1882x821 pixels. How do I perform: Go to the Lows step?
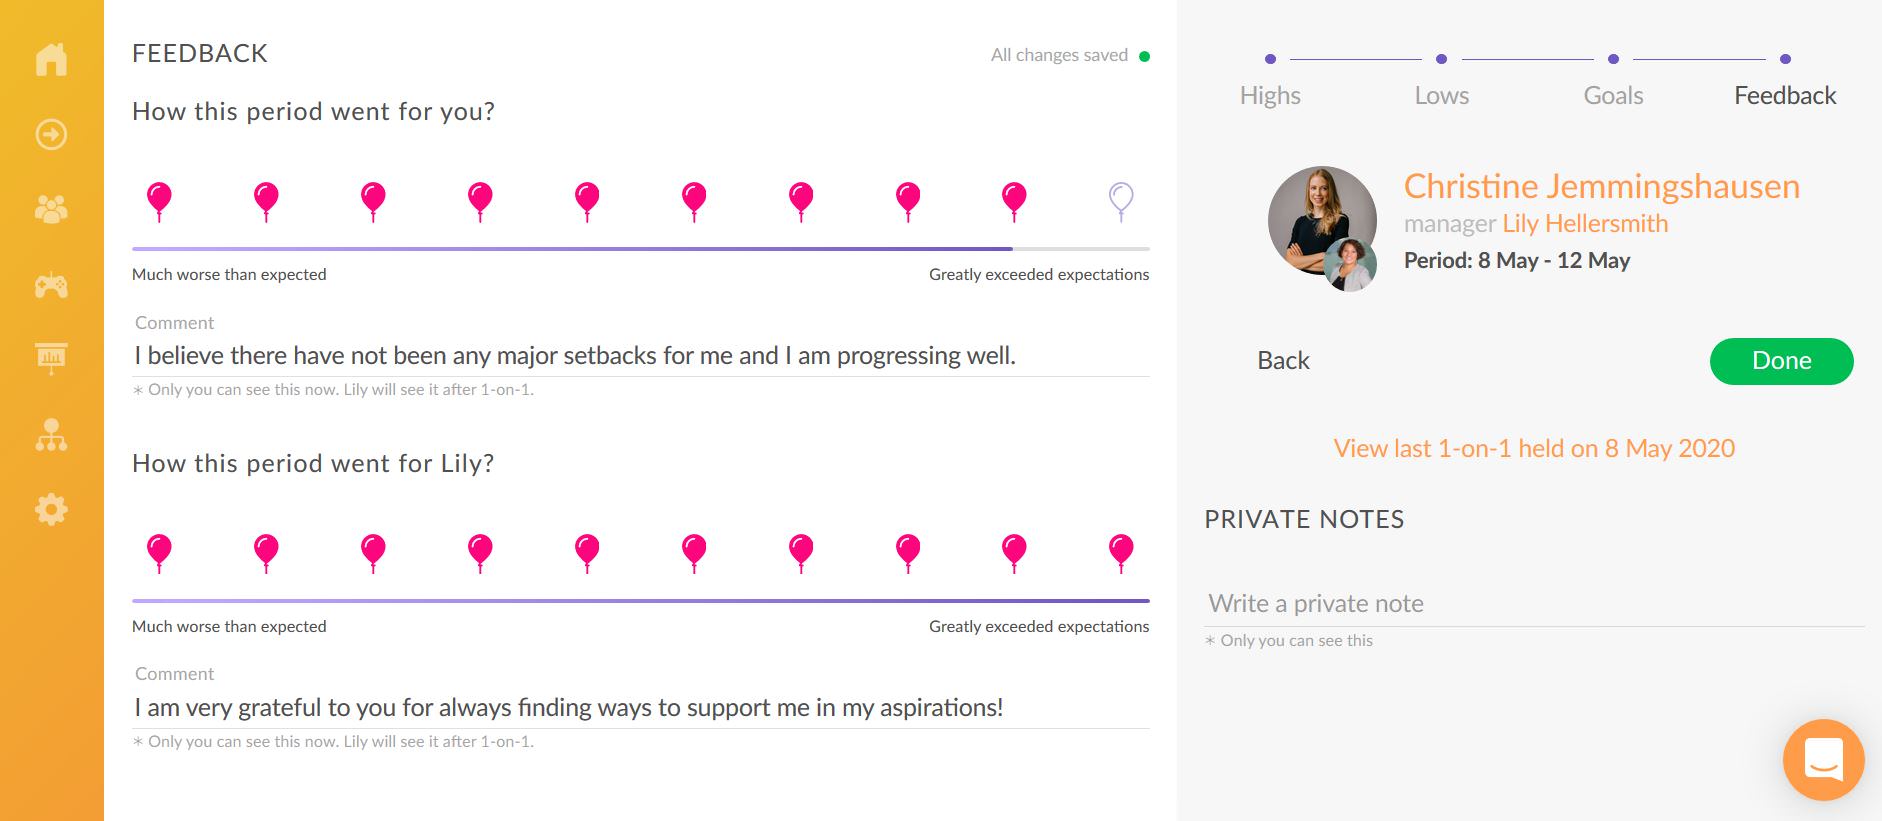(x=1441, y=95)
